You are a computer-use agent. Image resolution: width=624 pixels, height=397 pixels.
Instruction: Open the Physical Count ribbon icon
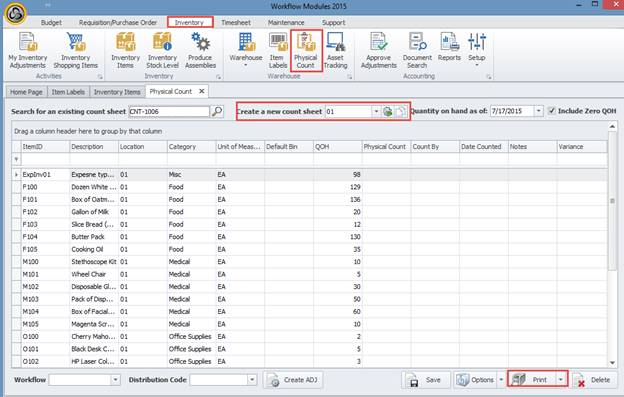click(x=305, y=51)
